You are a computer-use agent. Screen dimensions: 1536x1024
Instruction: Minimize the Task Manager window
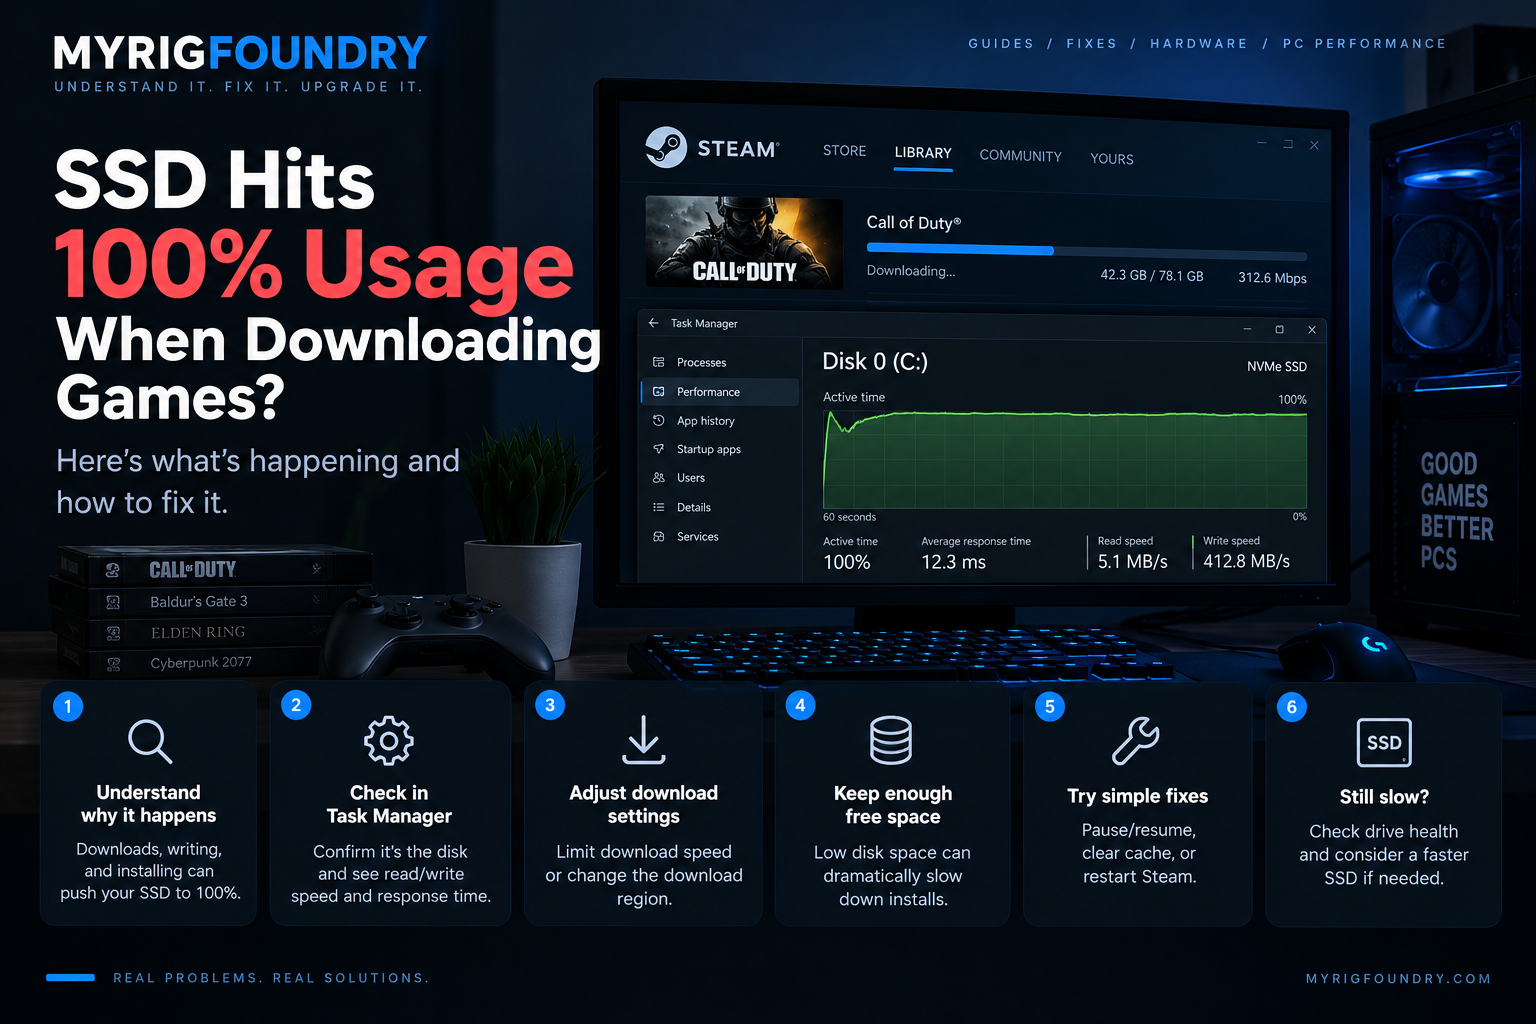[1247, 329]
